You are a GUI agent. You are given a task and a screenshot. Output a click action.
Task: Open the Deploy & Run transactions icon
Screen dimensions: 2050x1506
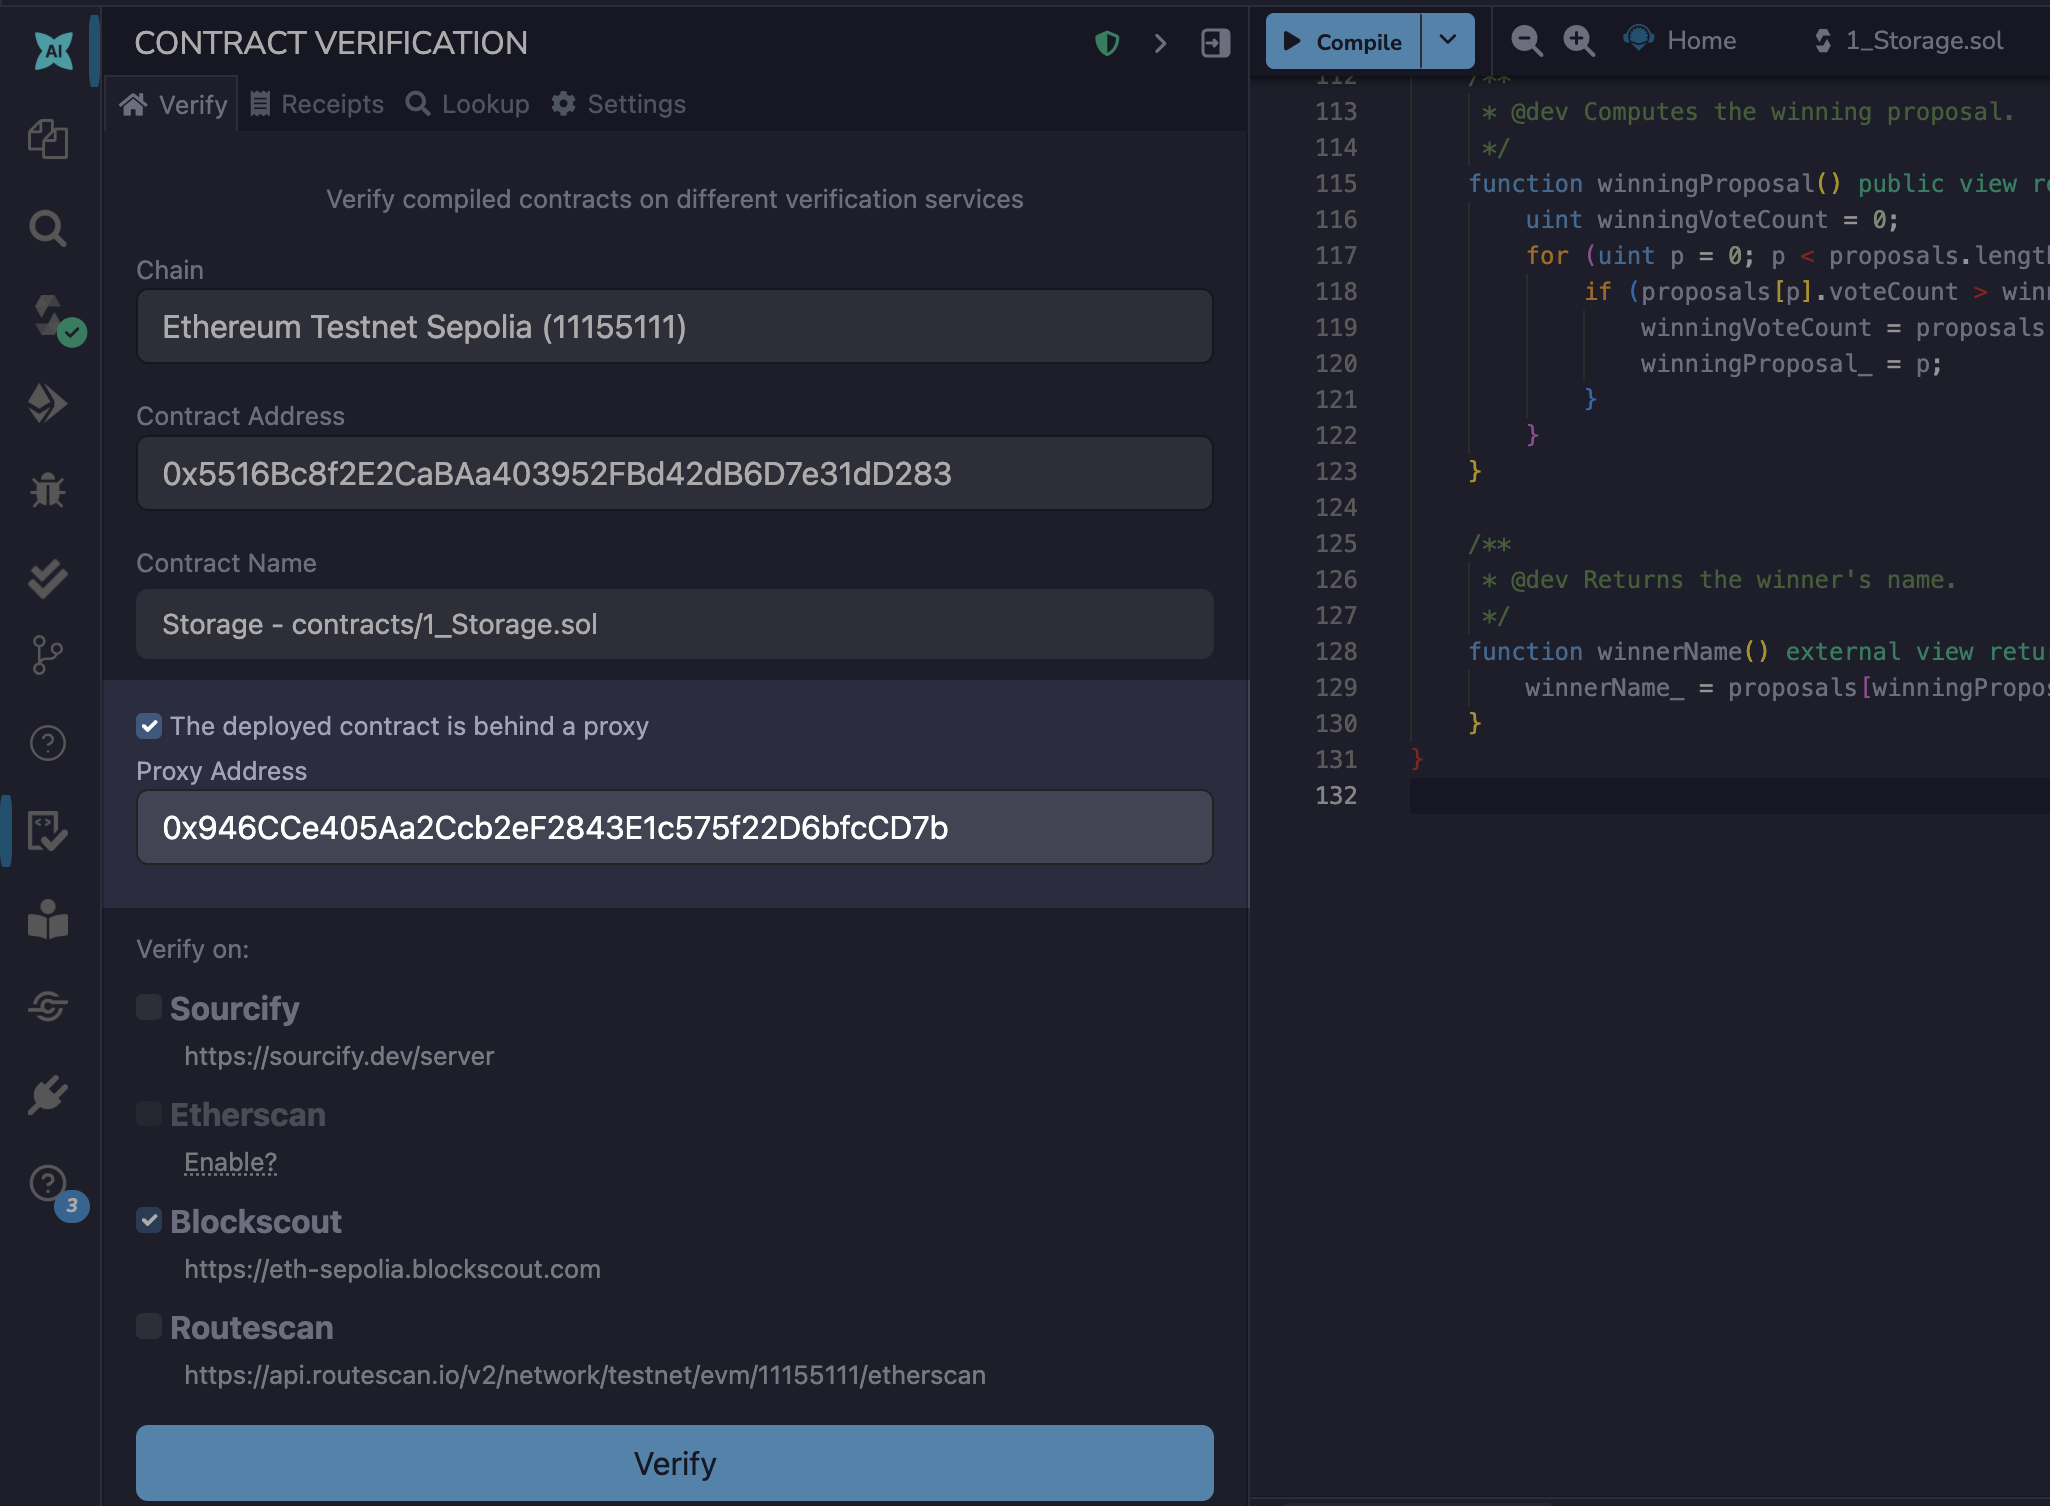[x=48, y=403]
